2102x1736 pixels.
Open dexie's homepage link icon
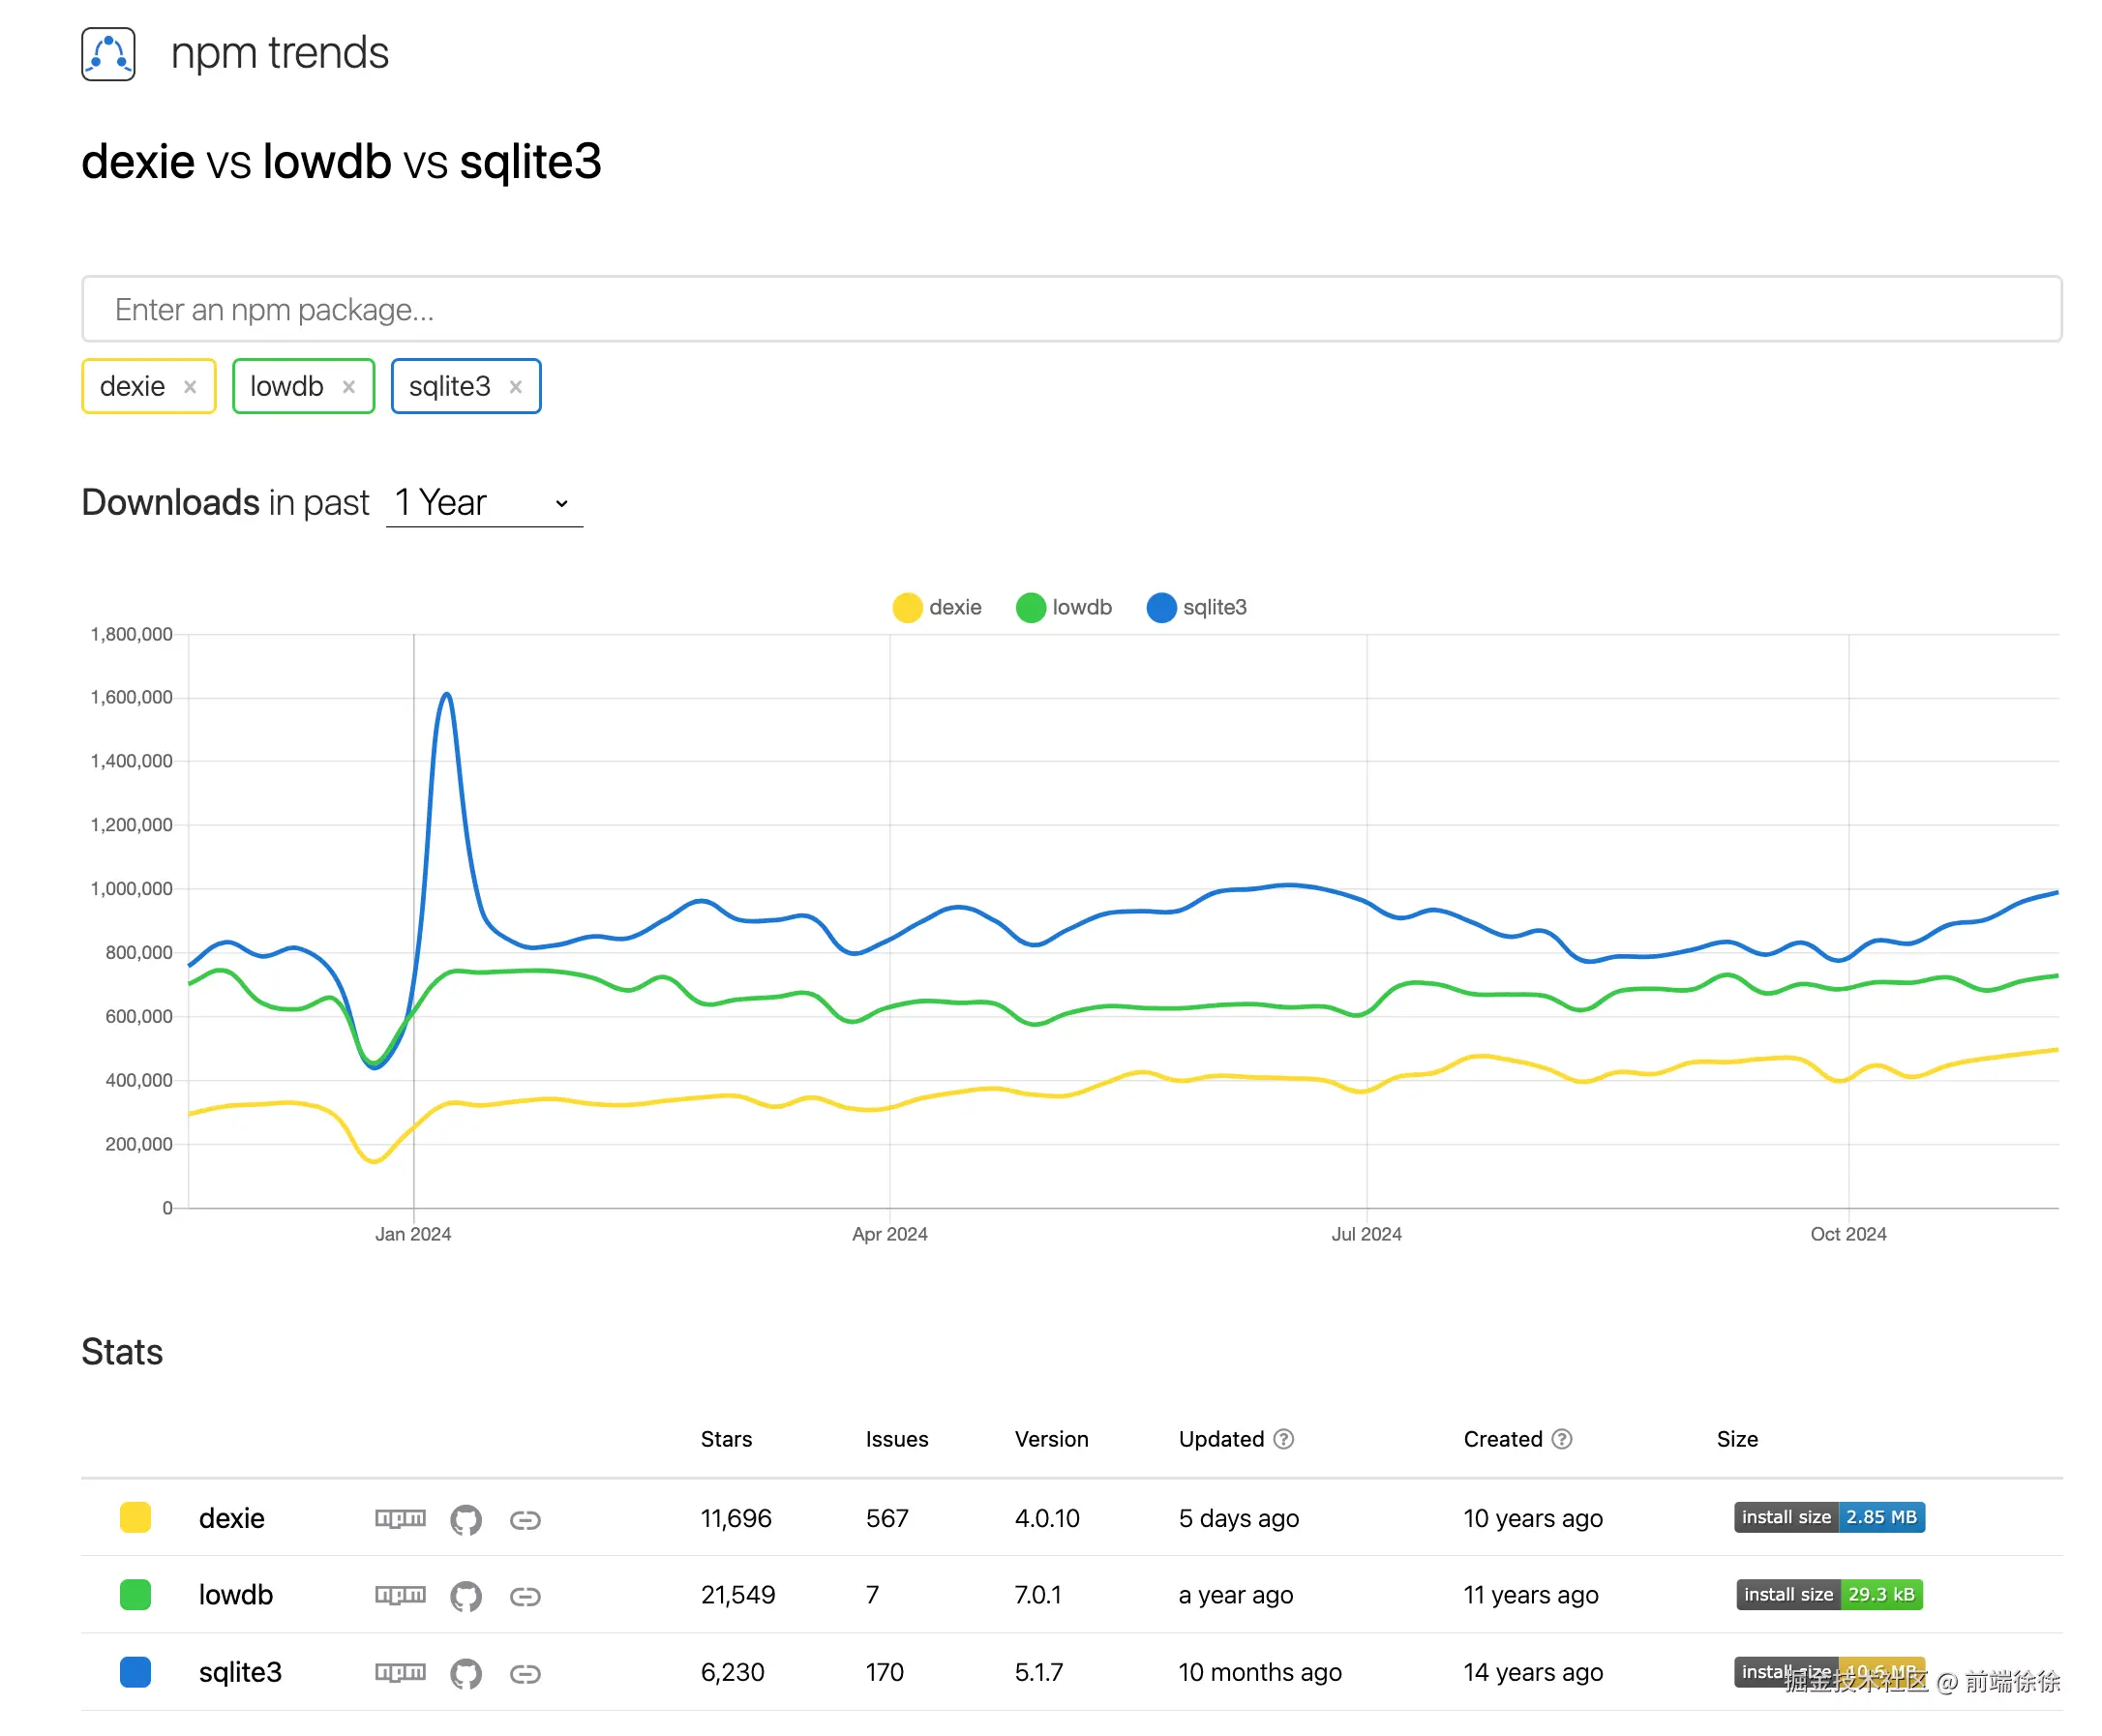525,1520
